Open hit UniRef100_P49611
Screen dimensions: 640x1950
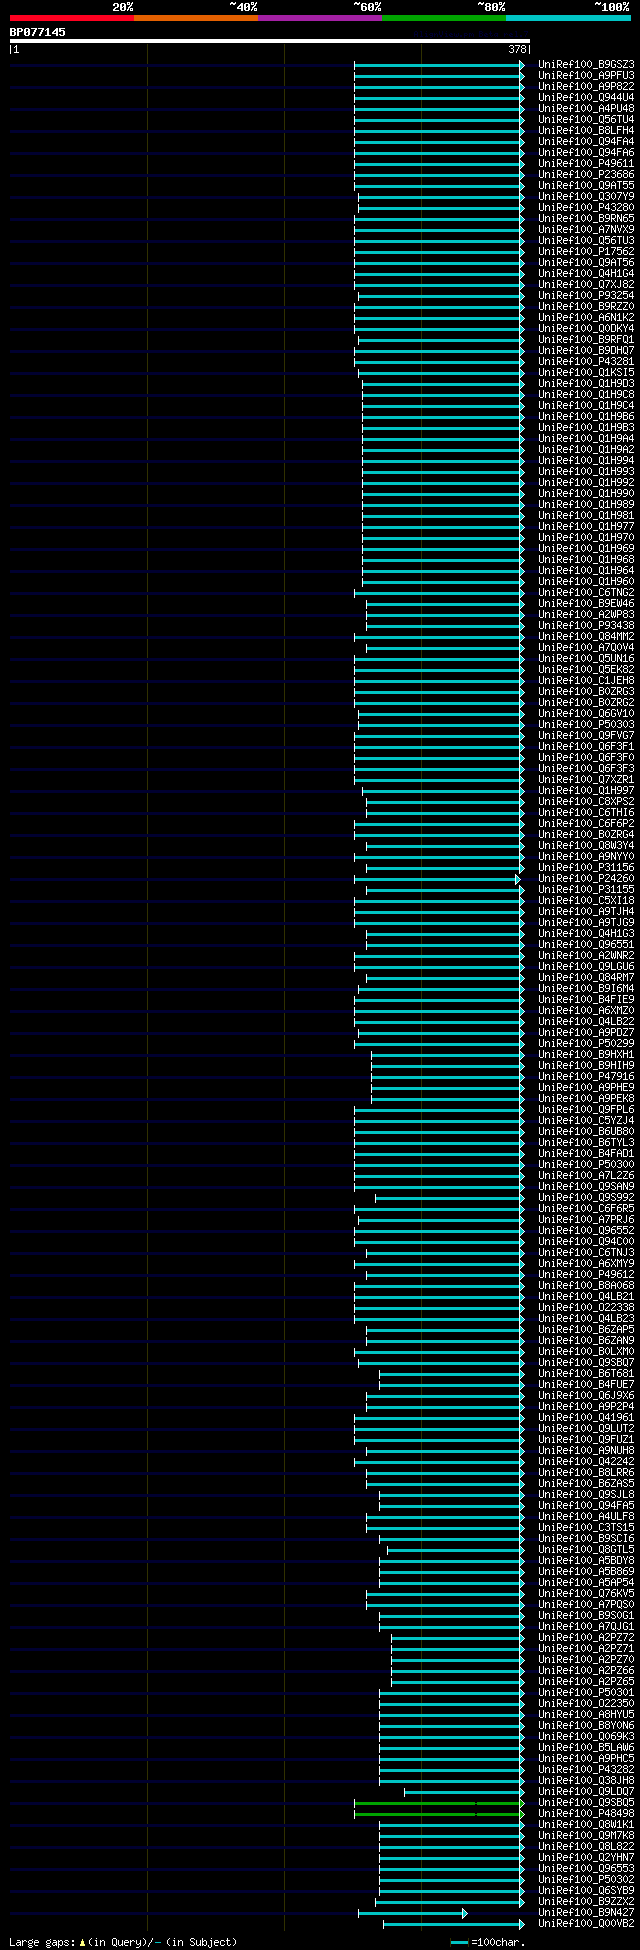(586, 163)
